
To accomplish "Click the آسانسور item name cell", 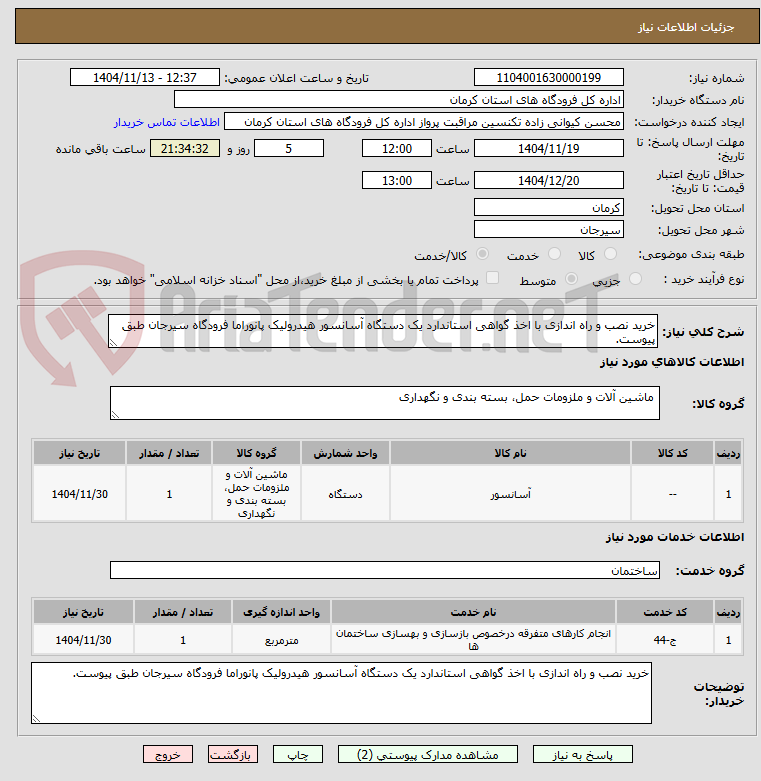I will tap(510, 494).
